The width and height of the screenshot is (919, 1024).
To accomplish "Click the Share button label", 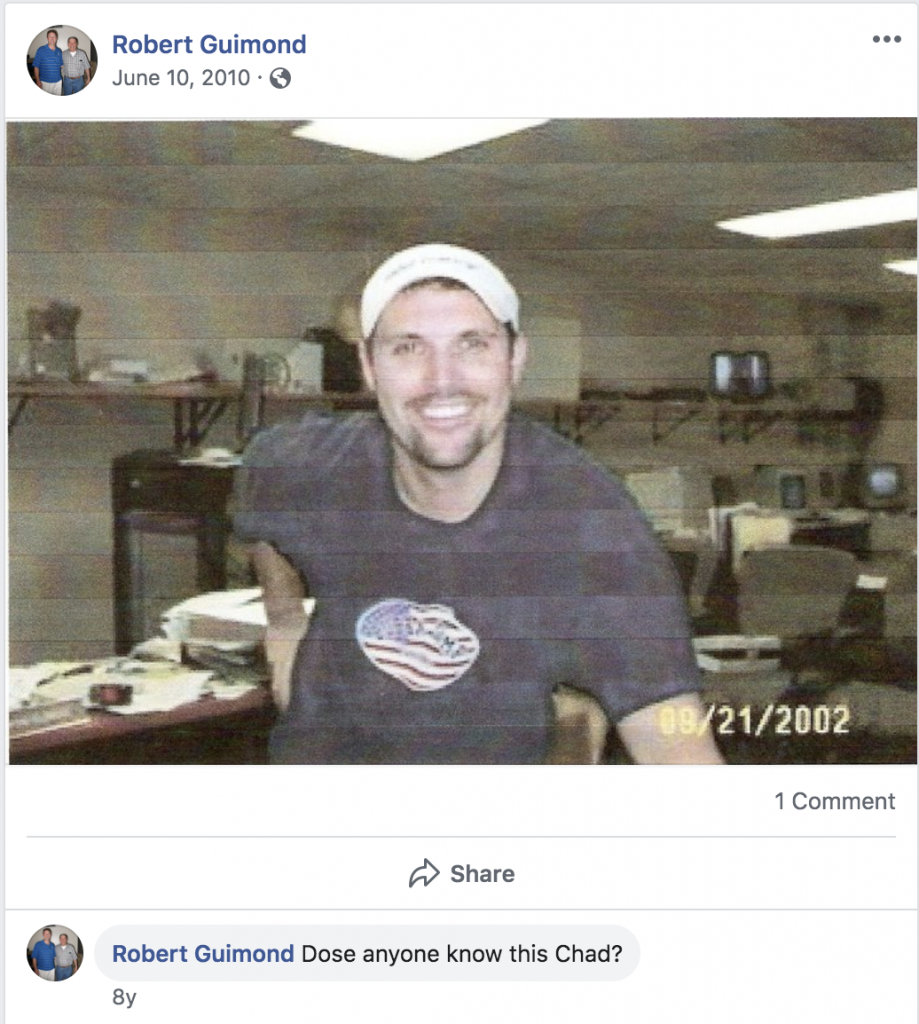I will point(482,874).
